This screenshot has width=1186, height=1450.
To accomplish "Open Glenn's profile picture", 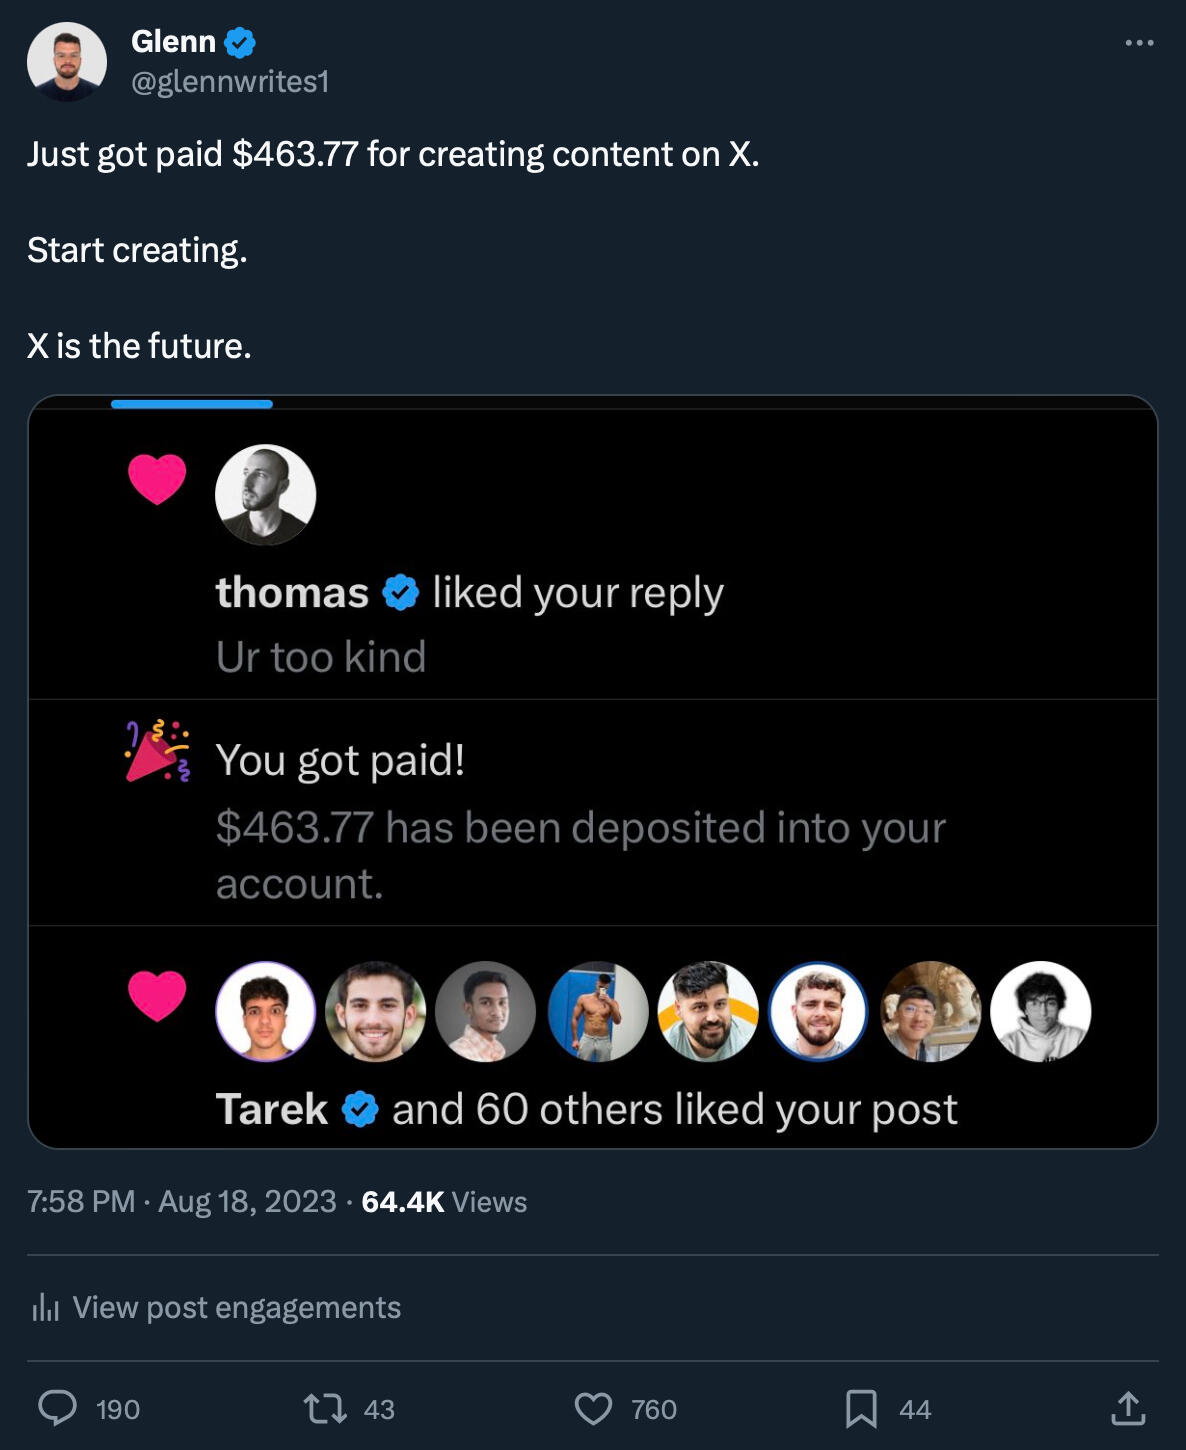I will (x=67, y=62).
